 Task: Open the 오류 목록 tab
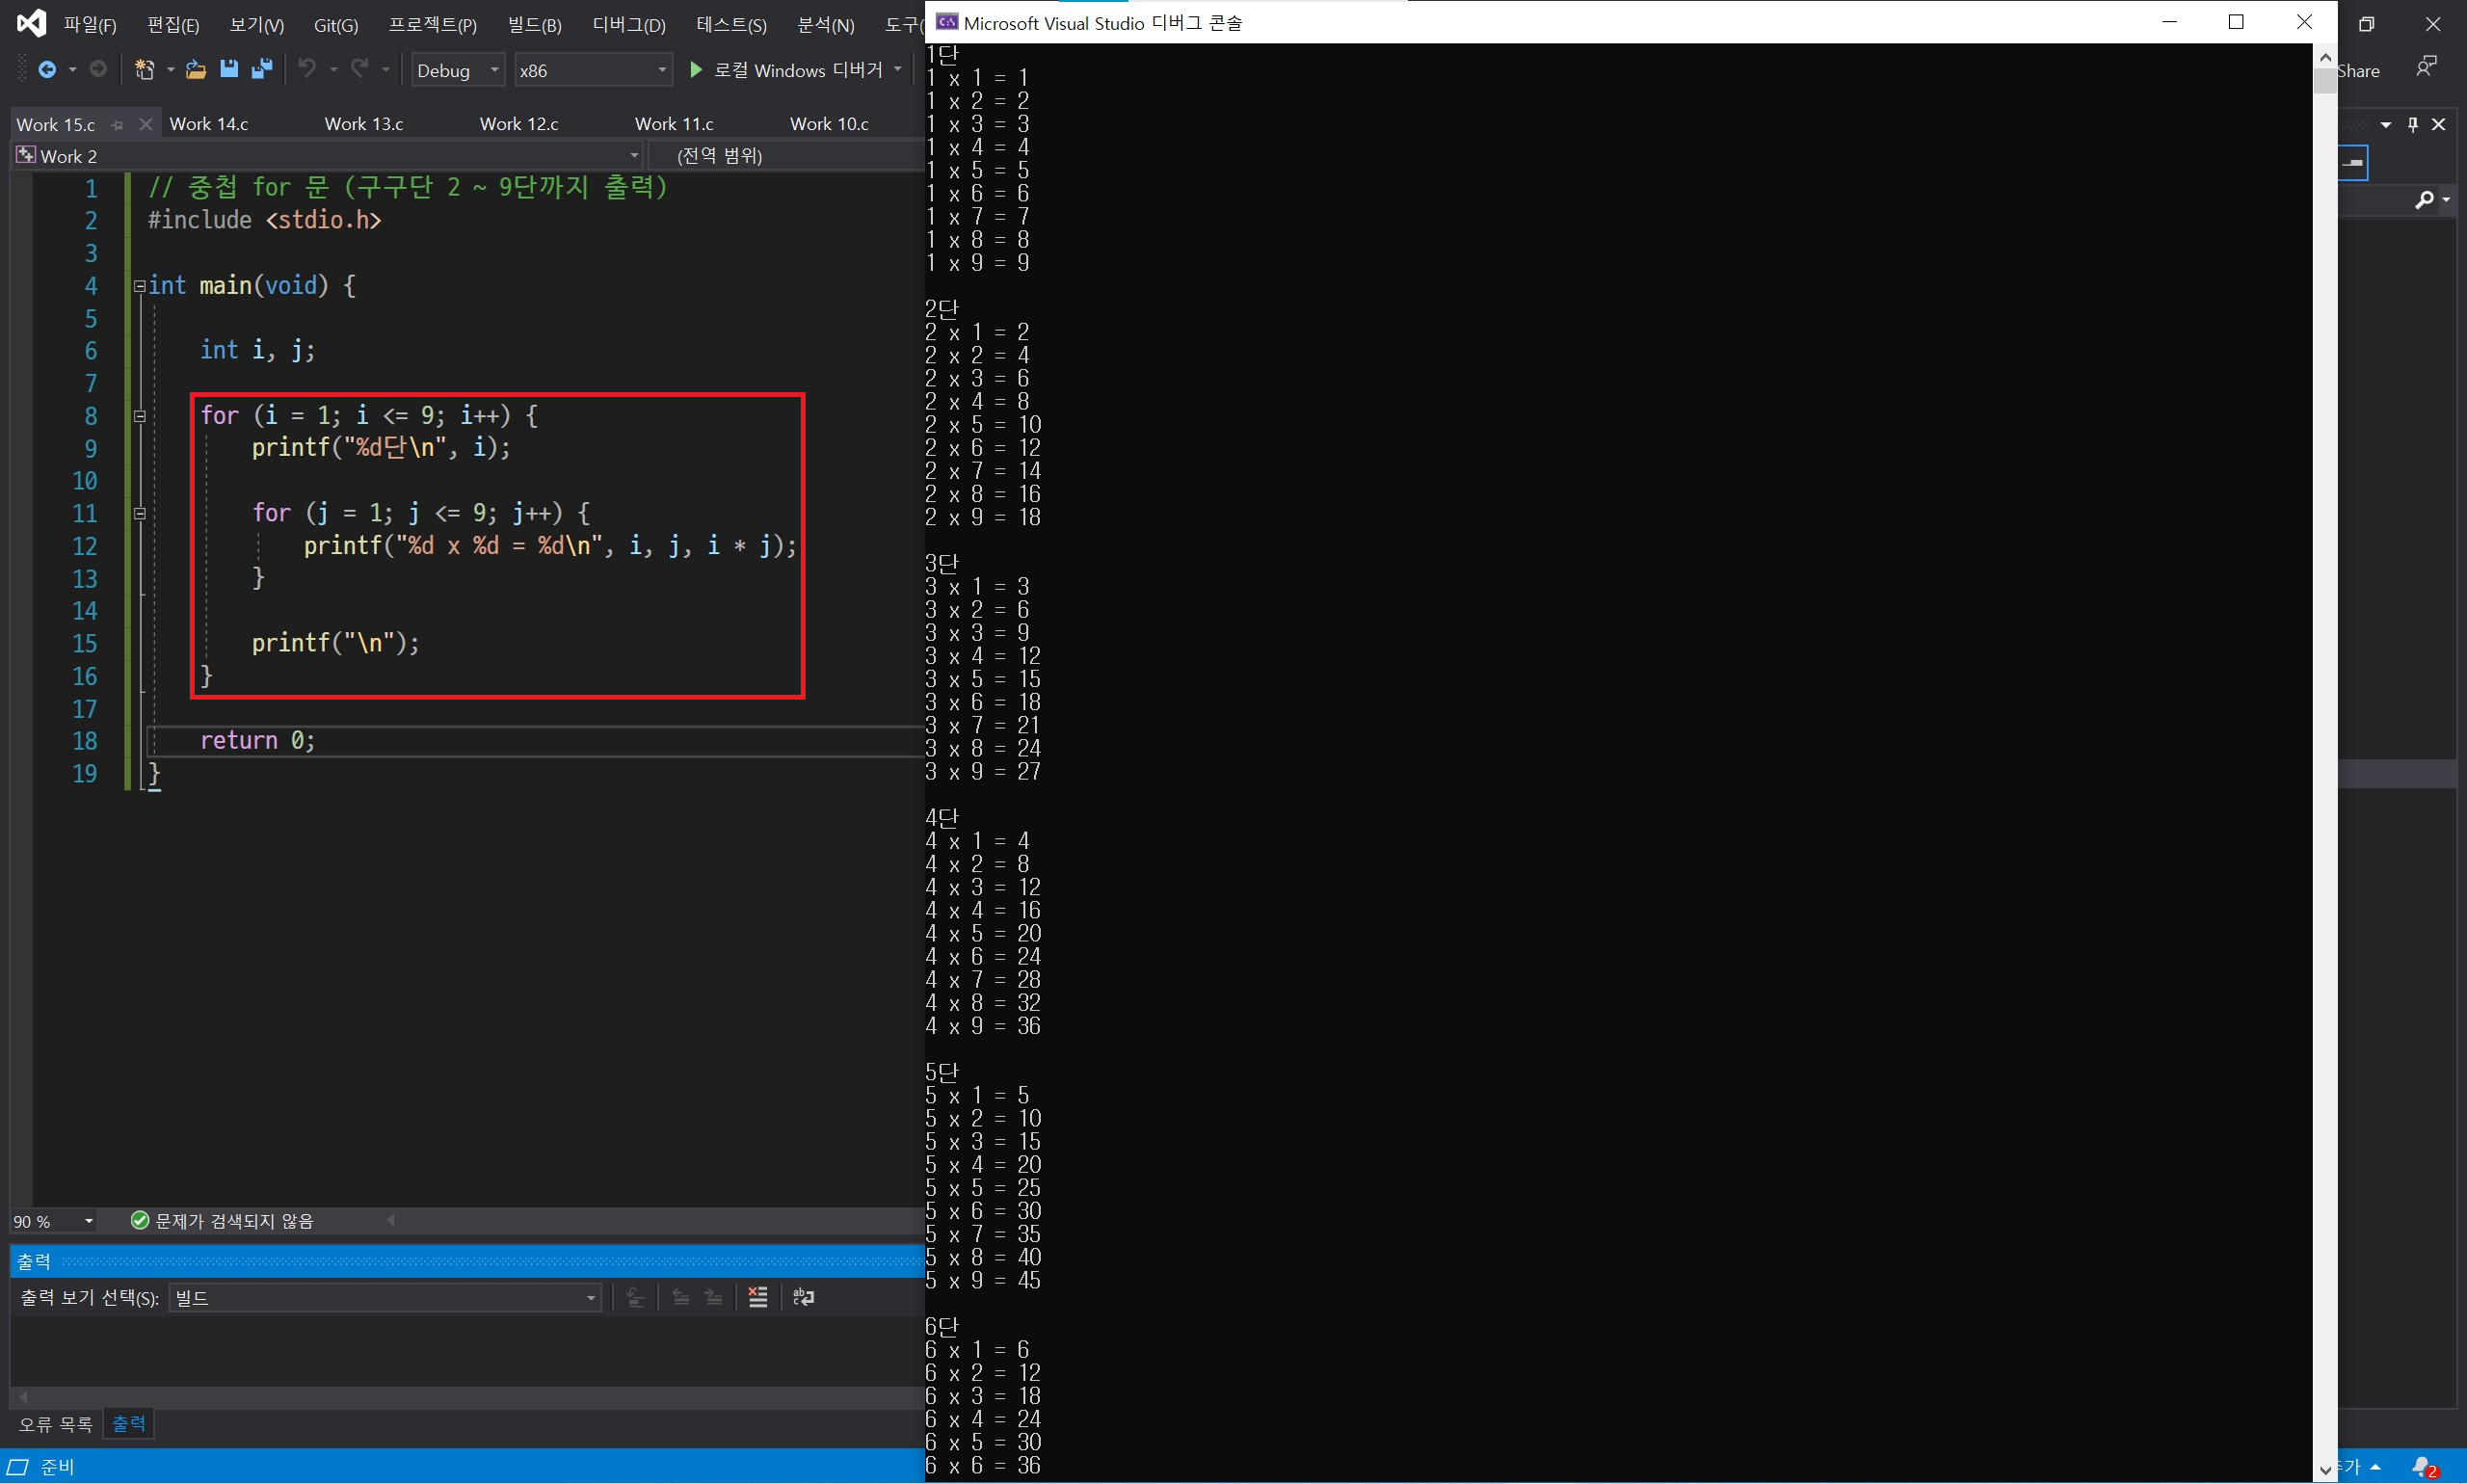(56, 1424)
